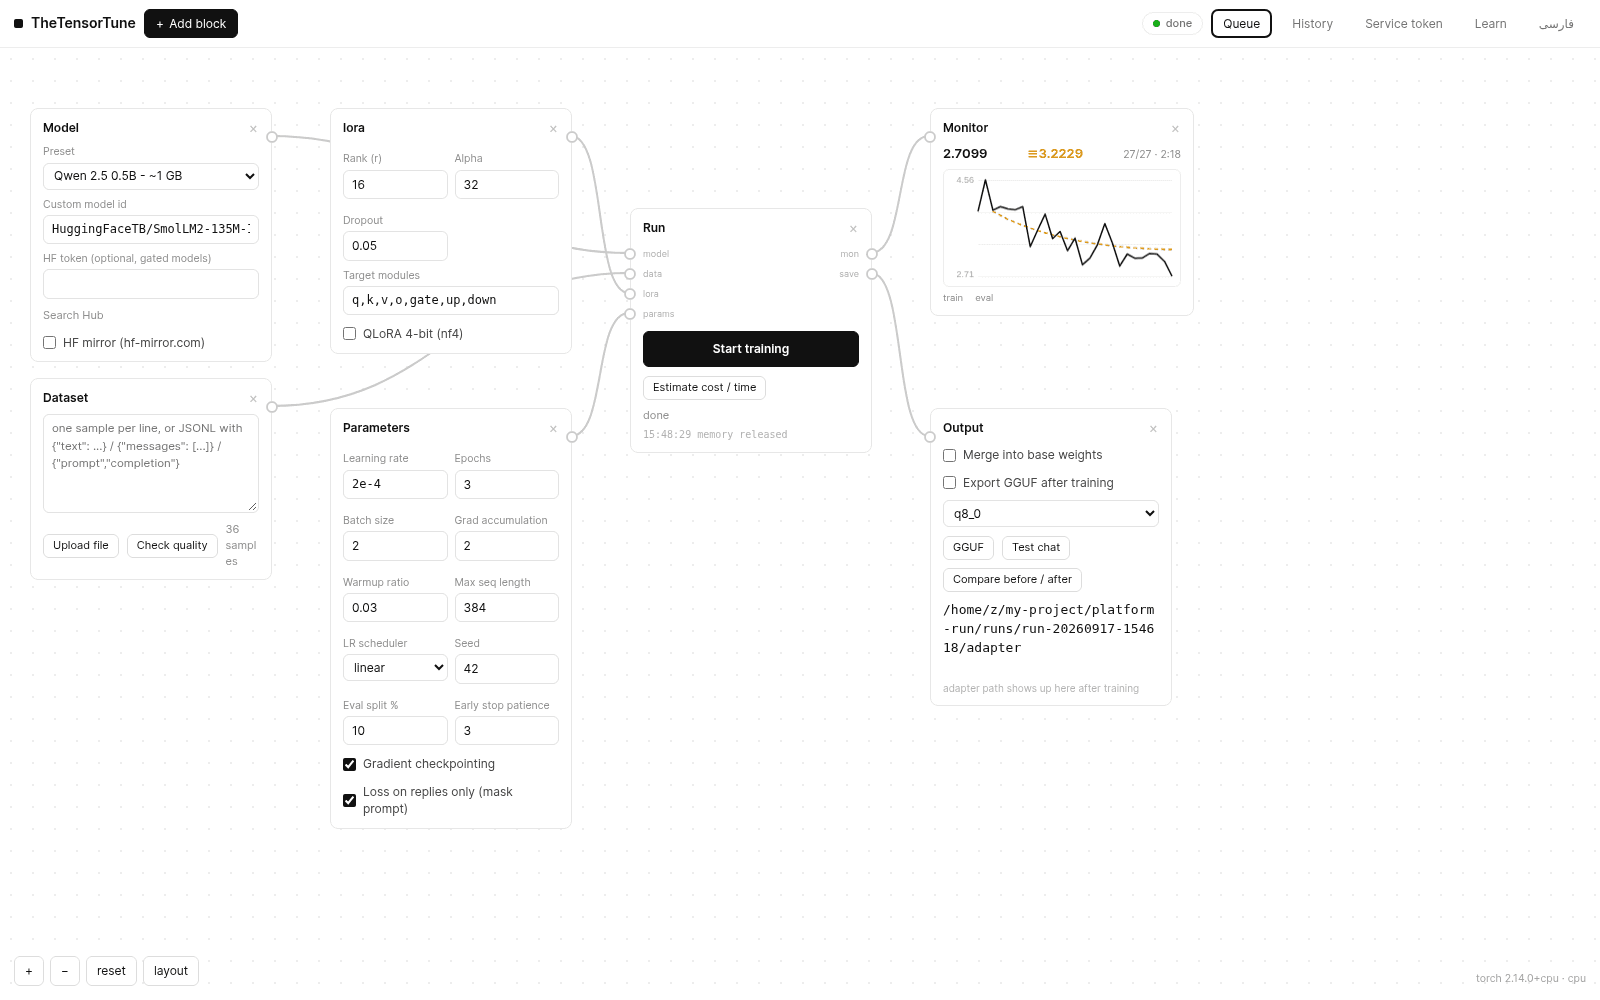Click Estimate cost / time button

(704, 388)
